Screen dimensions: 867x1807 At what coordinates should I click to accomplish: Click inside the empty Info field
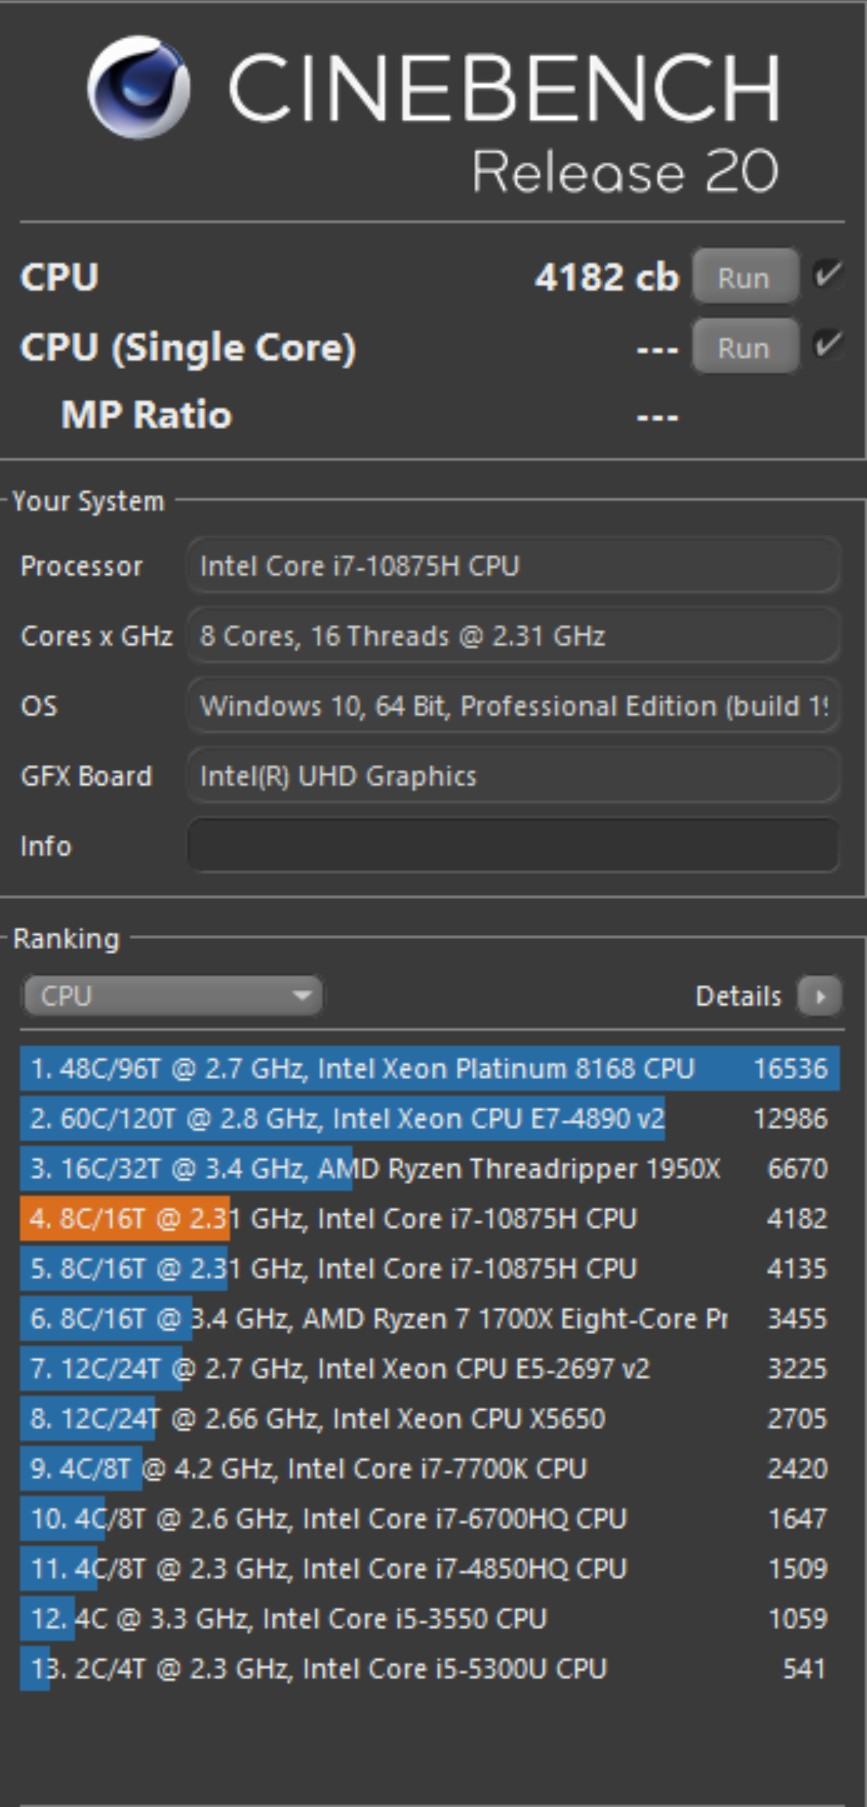(x=512, y=845)
